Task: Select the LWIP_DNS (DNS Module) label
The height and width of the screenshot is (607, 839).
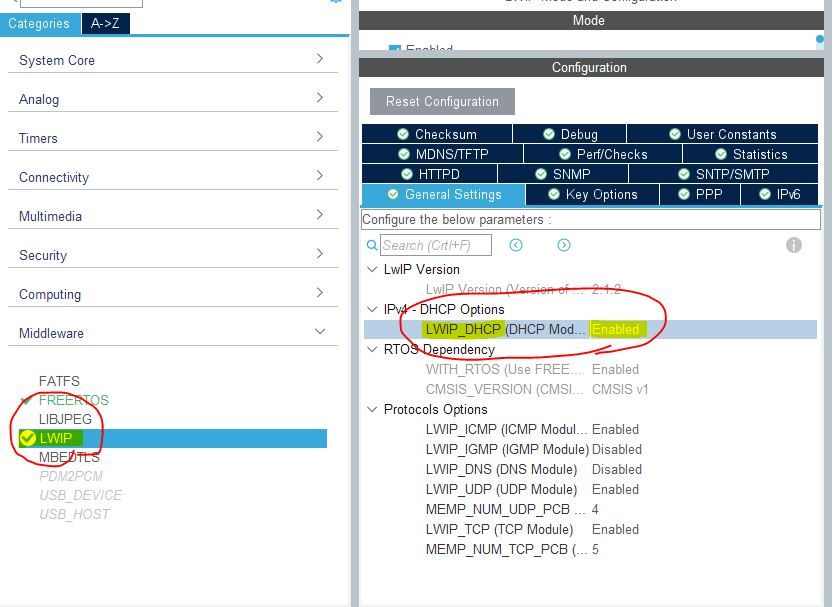Action: 501,469
